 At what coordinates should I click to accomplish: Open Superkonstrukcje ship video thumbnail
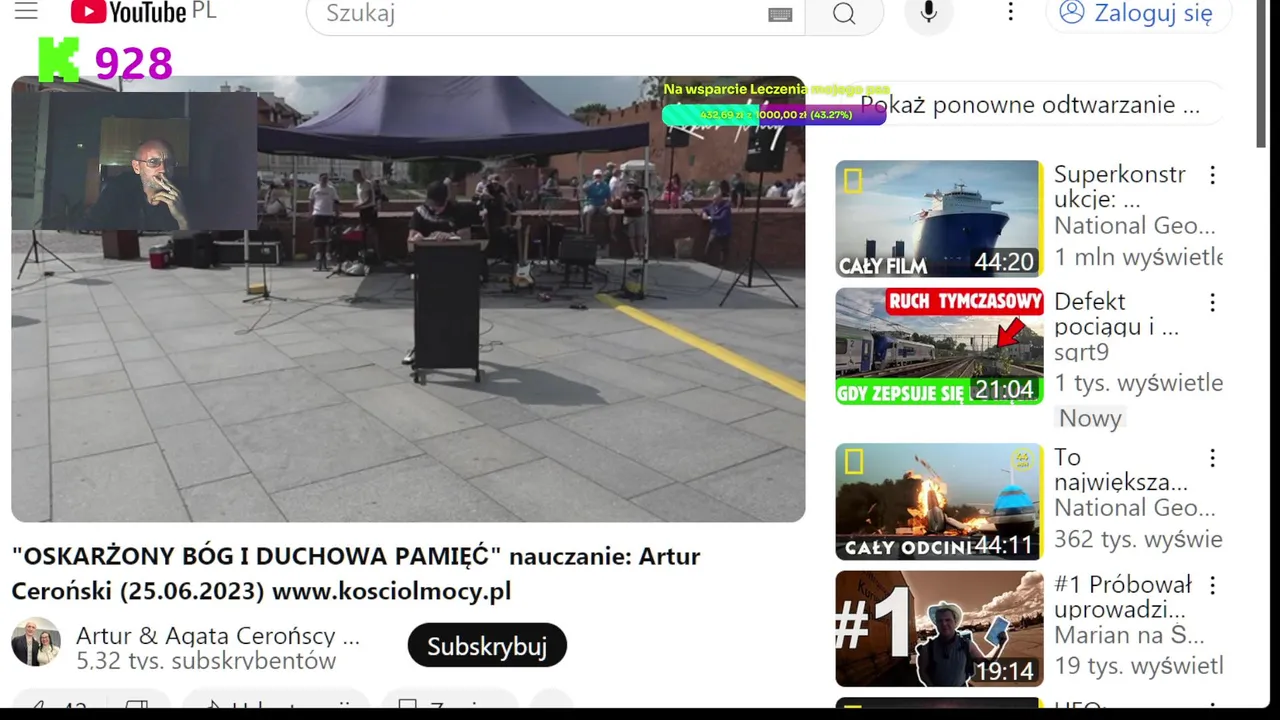pyautogui.click(x=939, y=219)
